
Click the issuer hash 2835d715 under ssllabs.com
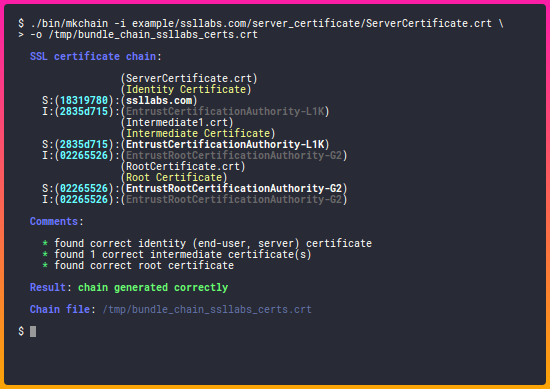tap(84, 112)
